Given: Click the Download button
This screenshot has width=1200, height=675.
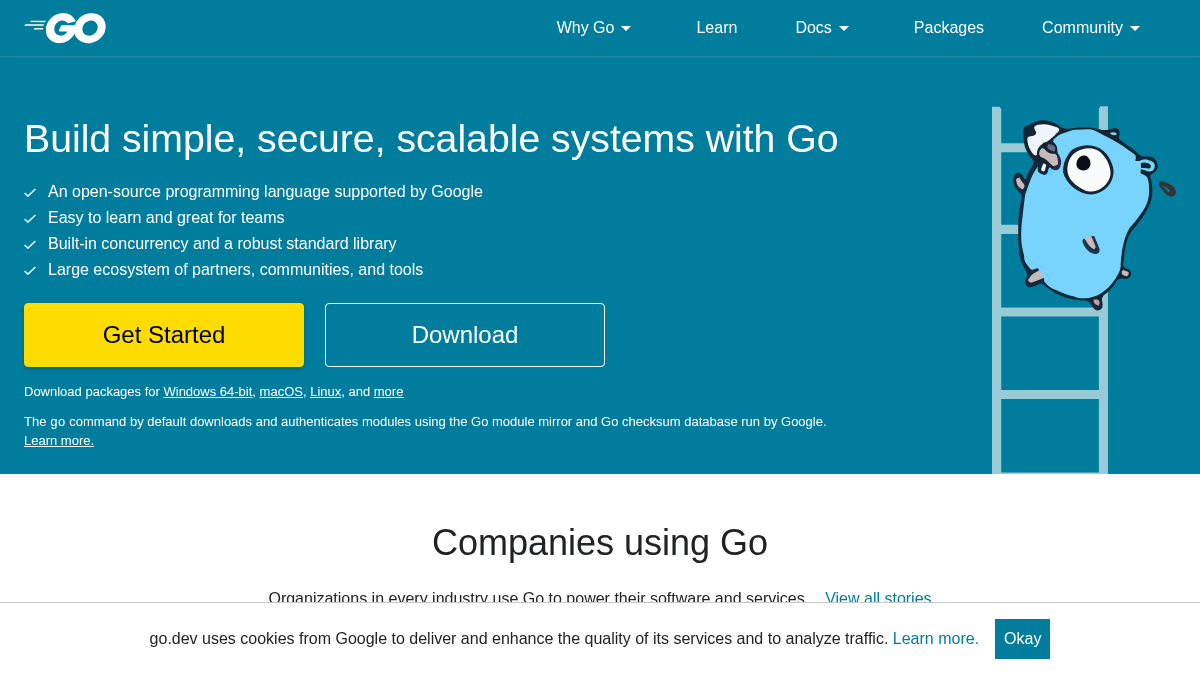Looking at the screenshot, I should [465, 335].
